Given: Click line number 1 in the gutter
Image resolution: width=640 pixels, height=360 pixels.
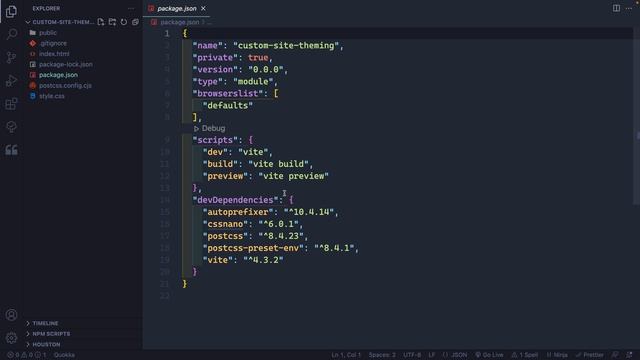Looking at the screenshot, I should pyautogui.click(x=167, y=33).
